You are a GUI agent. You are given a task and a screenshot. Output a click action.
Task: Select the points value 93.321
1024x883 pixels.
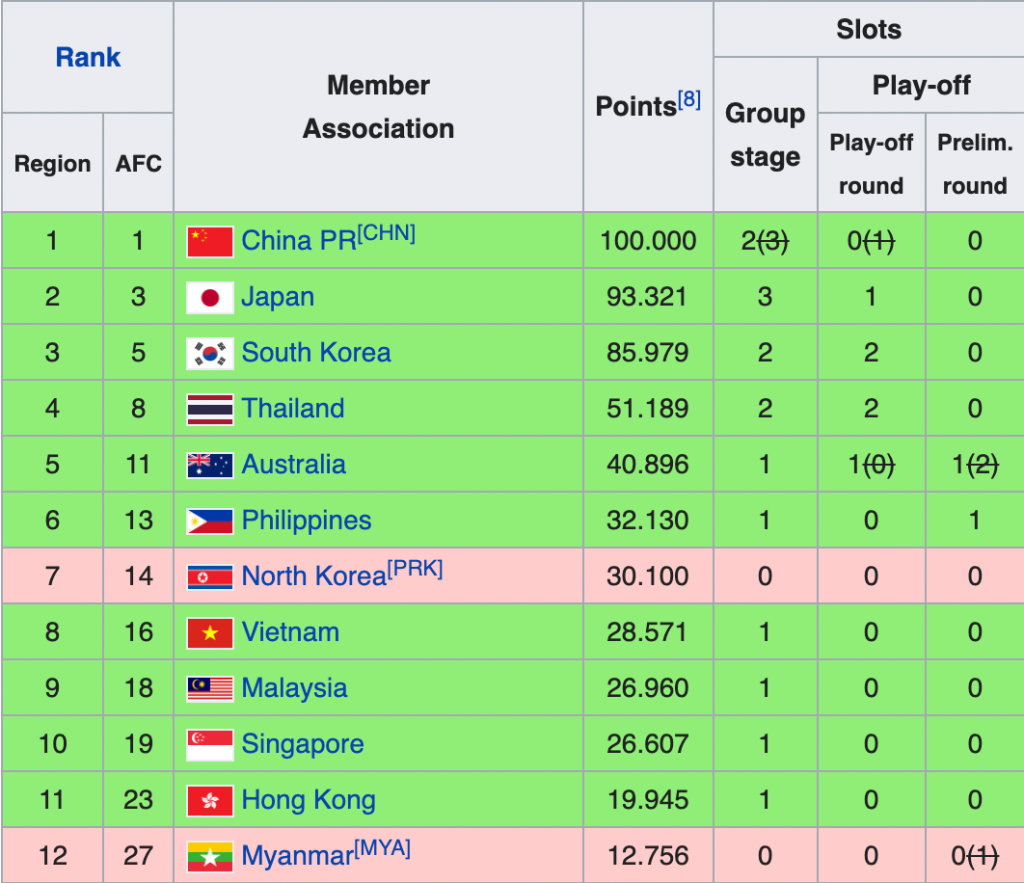647,297
